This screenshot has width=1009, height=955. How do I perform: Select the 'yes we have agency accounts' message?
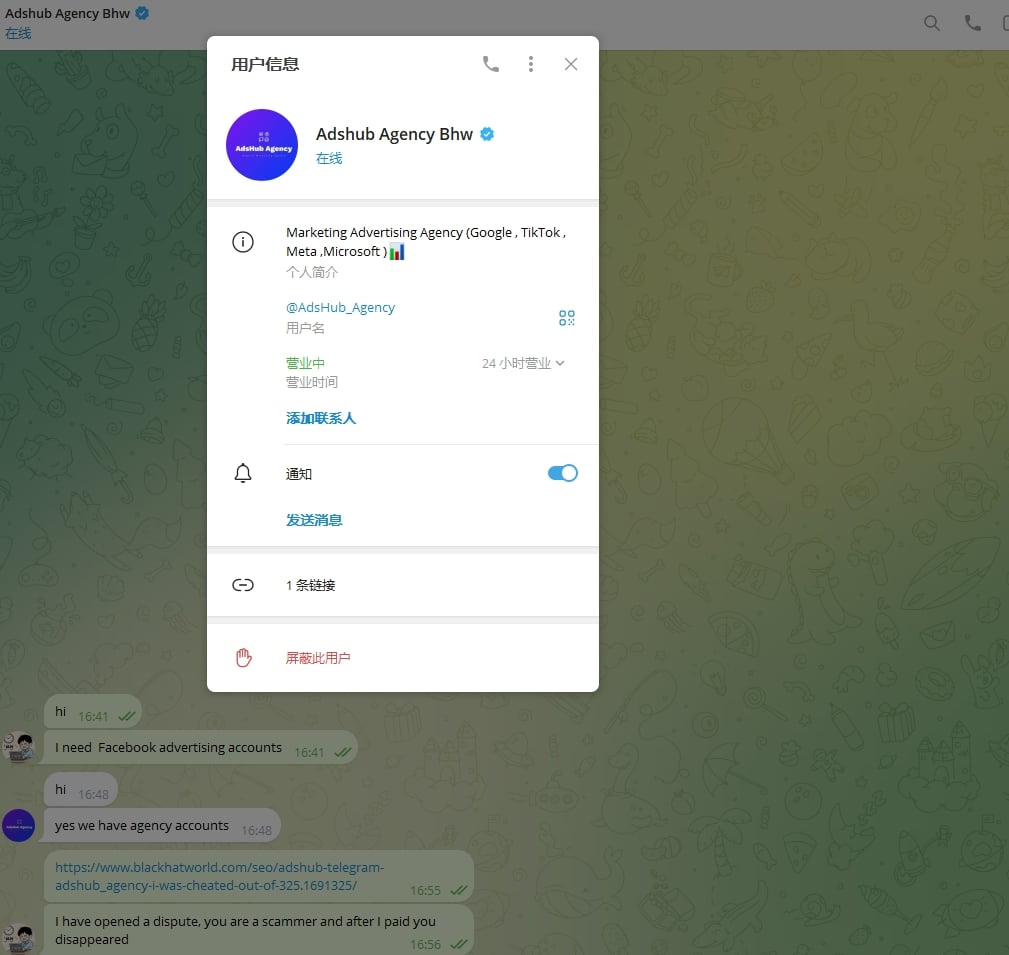[162, 826]
